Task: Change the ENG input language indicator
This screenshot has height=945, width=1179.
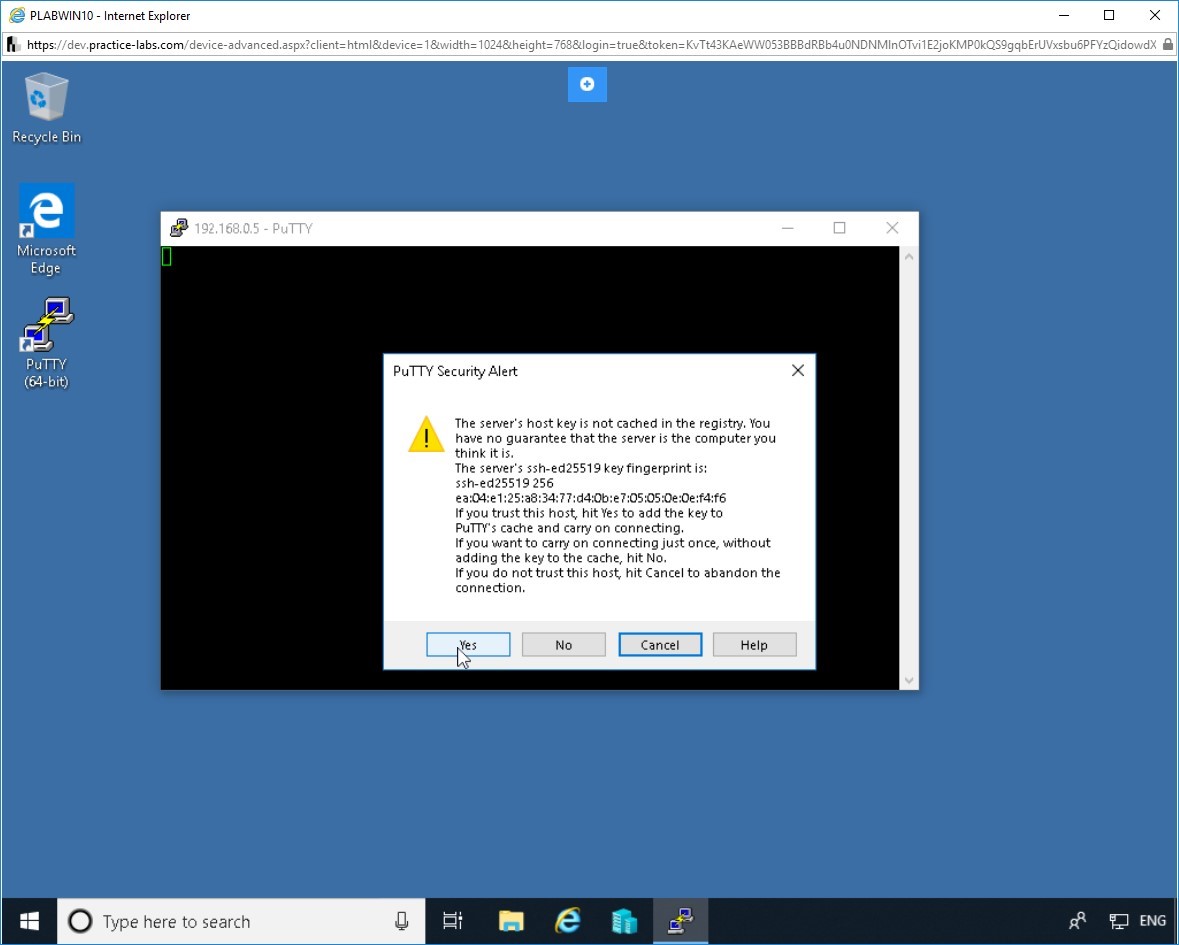Action: (1153, 921)
